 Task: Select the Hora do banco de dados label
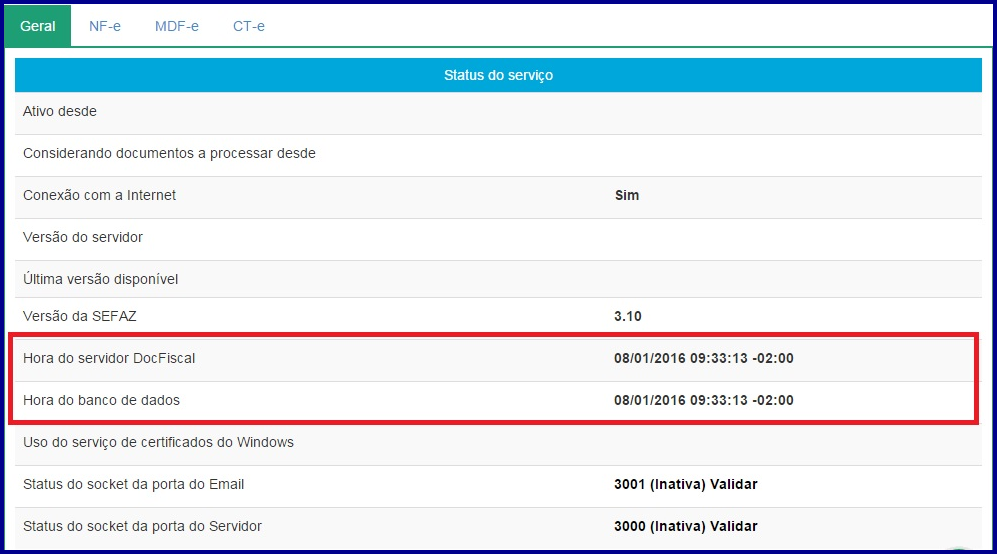tap(101, 400)
